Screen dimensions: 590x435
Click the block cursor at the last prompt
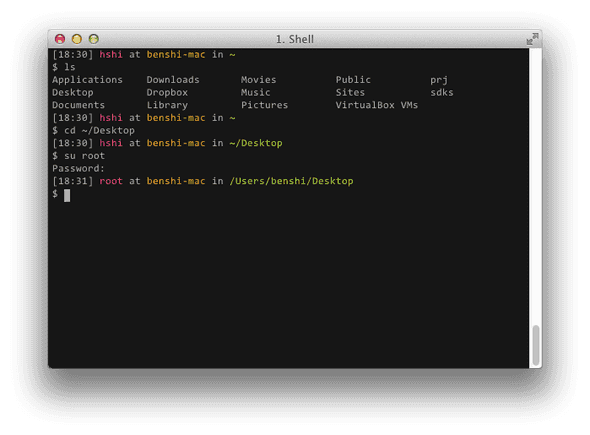click(67, 195)
